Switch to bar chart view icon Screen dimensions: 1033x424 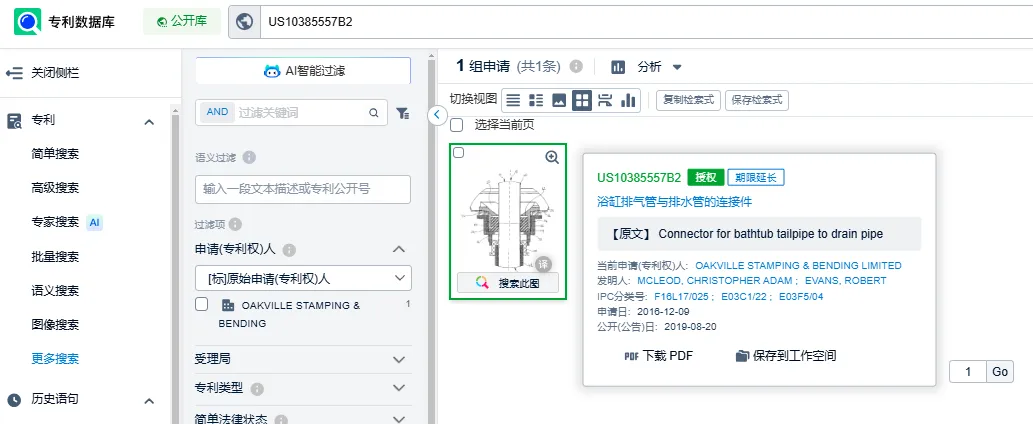[x=628, y=101]
